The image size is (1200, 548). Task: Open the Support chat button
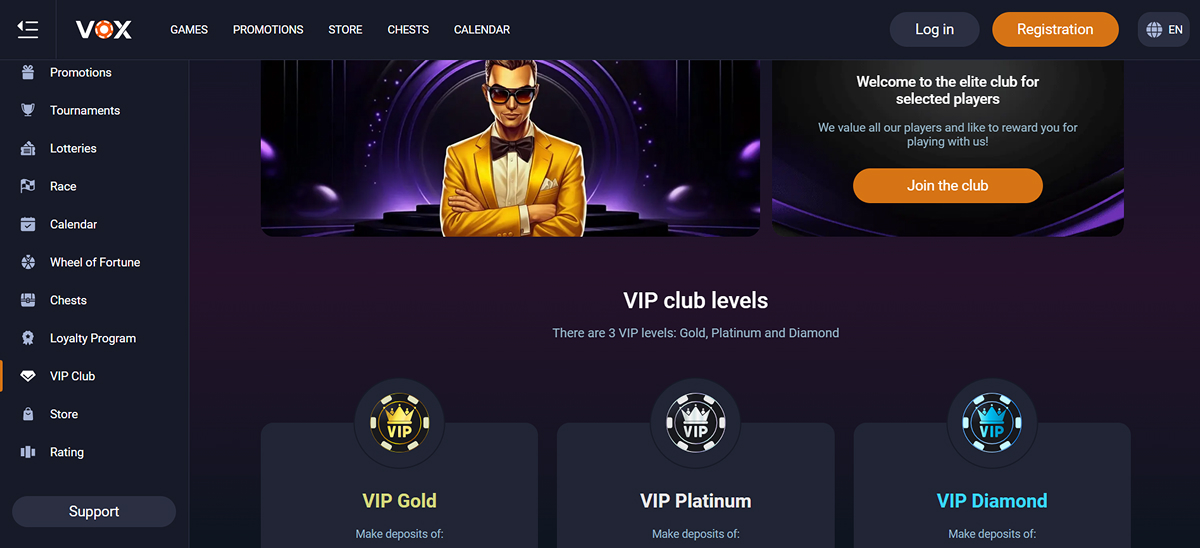click(94, 511)
